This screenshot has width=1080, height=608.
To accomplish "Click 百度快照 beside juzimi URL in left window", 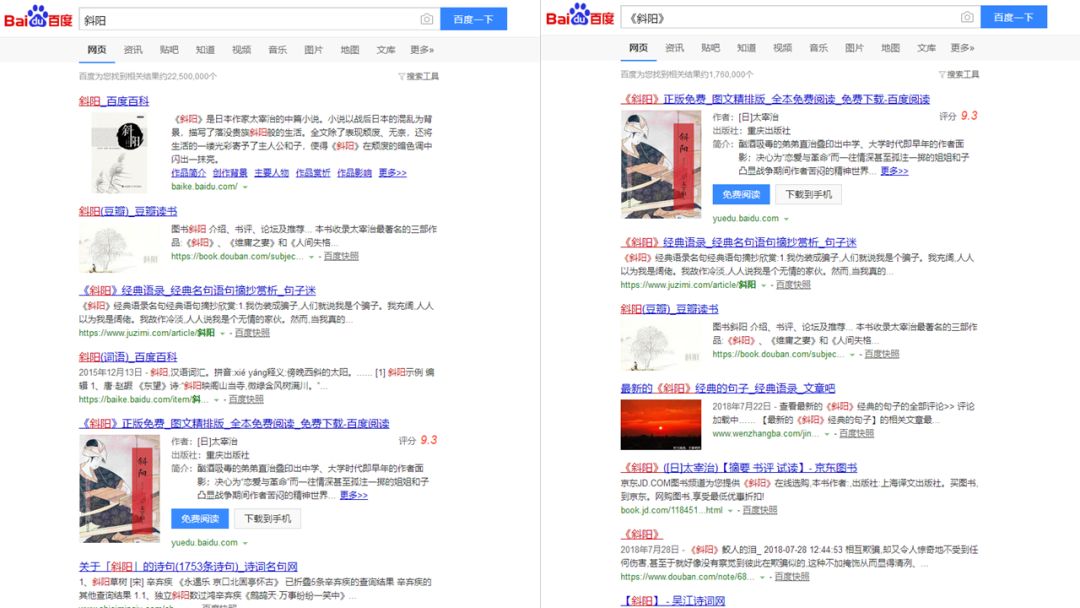I will 252,333.
